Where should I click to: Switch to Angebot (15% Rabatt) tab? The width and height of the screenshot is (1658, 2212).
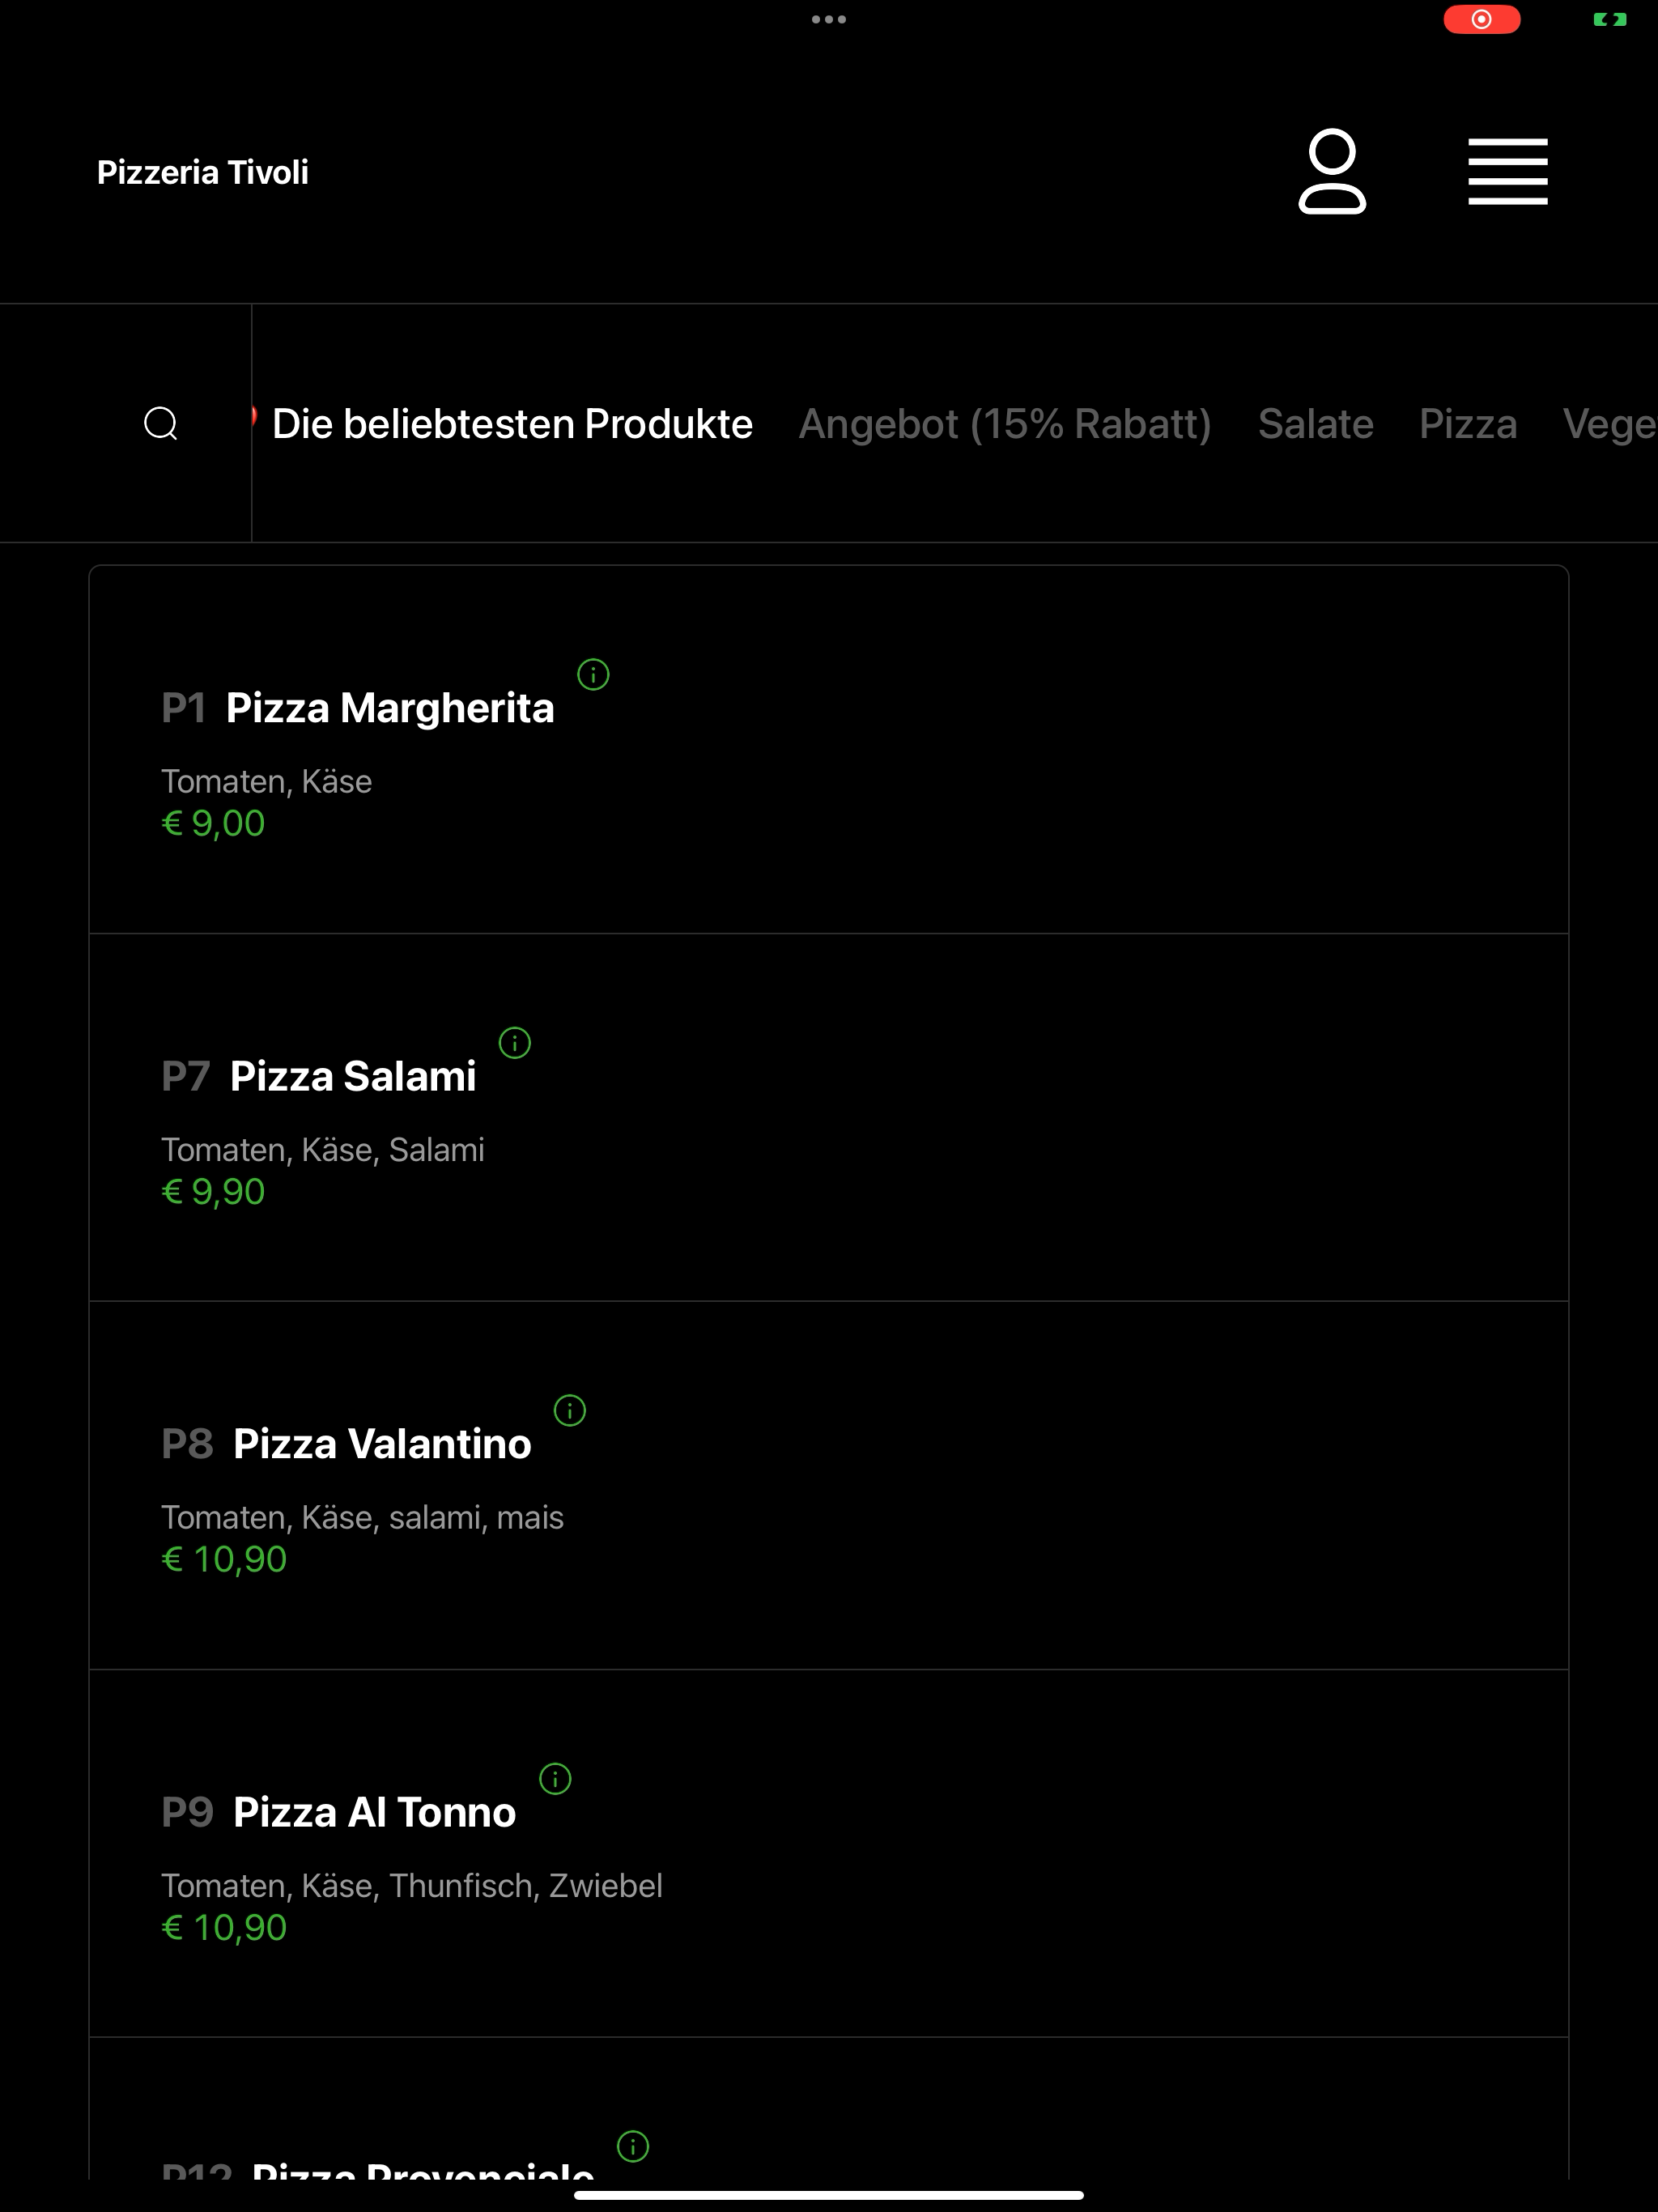1005,424
